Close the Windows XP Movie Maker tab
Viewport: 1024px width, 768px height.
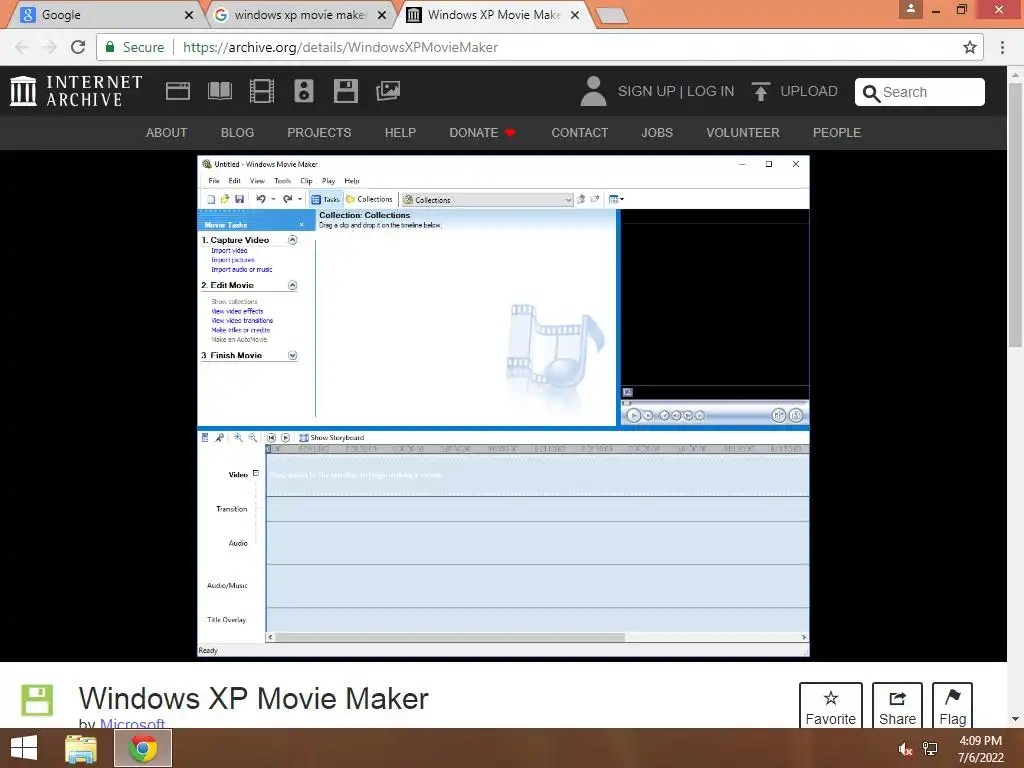pos(575,15)
